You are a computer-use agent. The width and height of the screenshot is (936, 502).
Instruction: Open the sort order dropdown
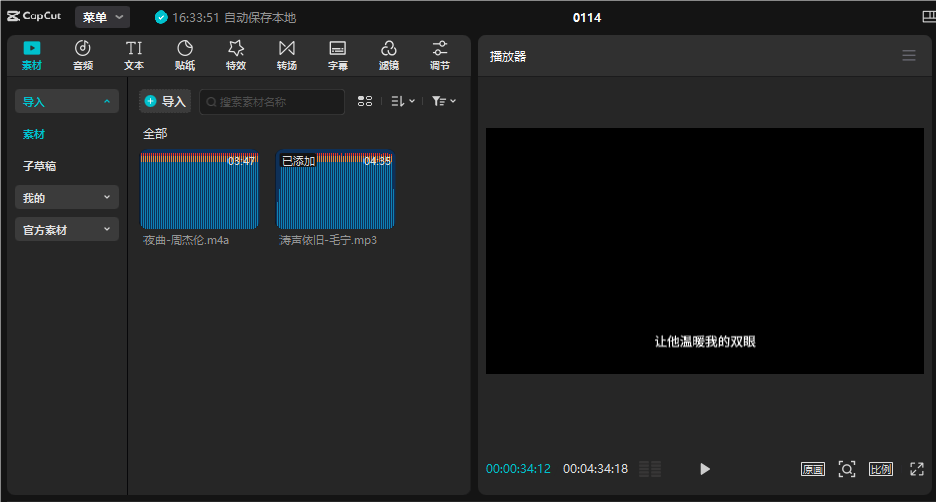click(x=403, y=101)
